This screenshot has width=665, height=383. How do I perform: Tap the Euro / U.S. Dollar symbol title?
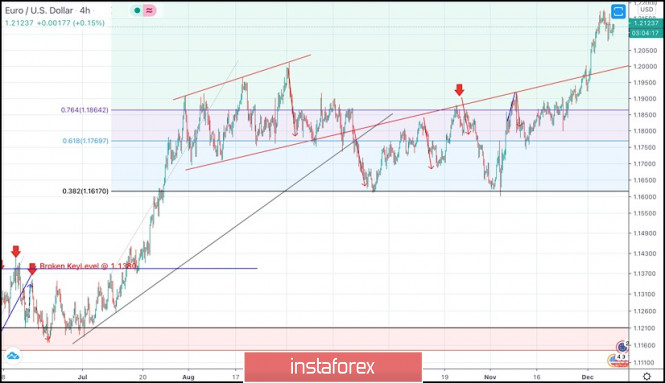(x=39, y=10)
